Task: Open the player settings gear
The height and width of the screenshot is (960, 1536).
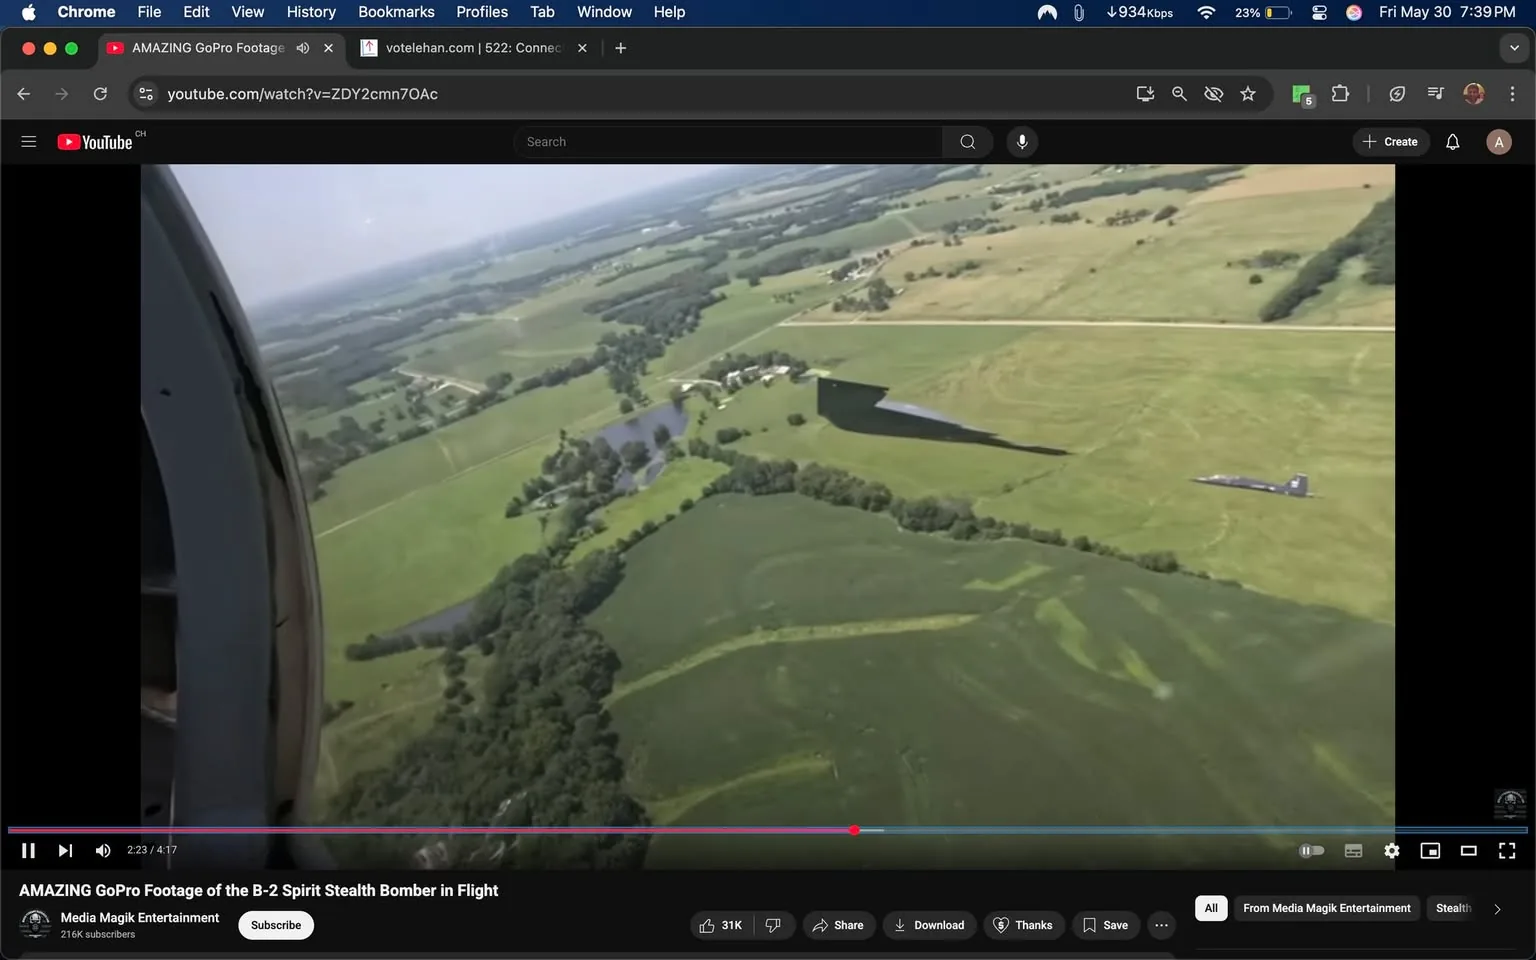Action: click(1391, 850)
